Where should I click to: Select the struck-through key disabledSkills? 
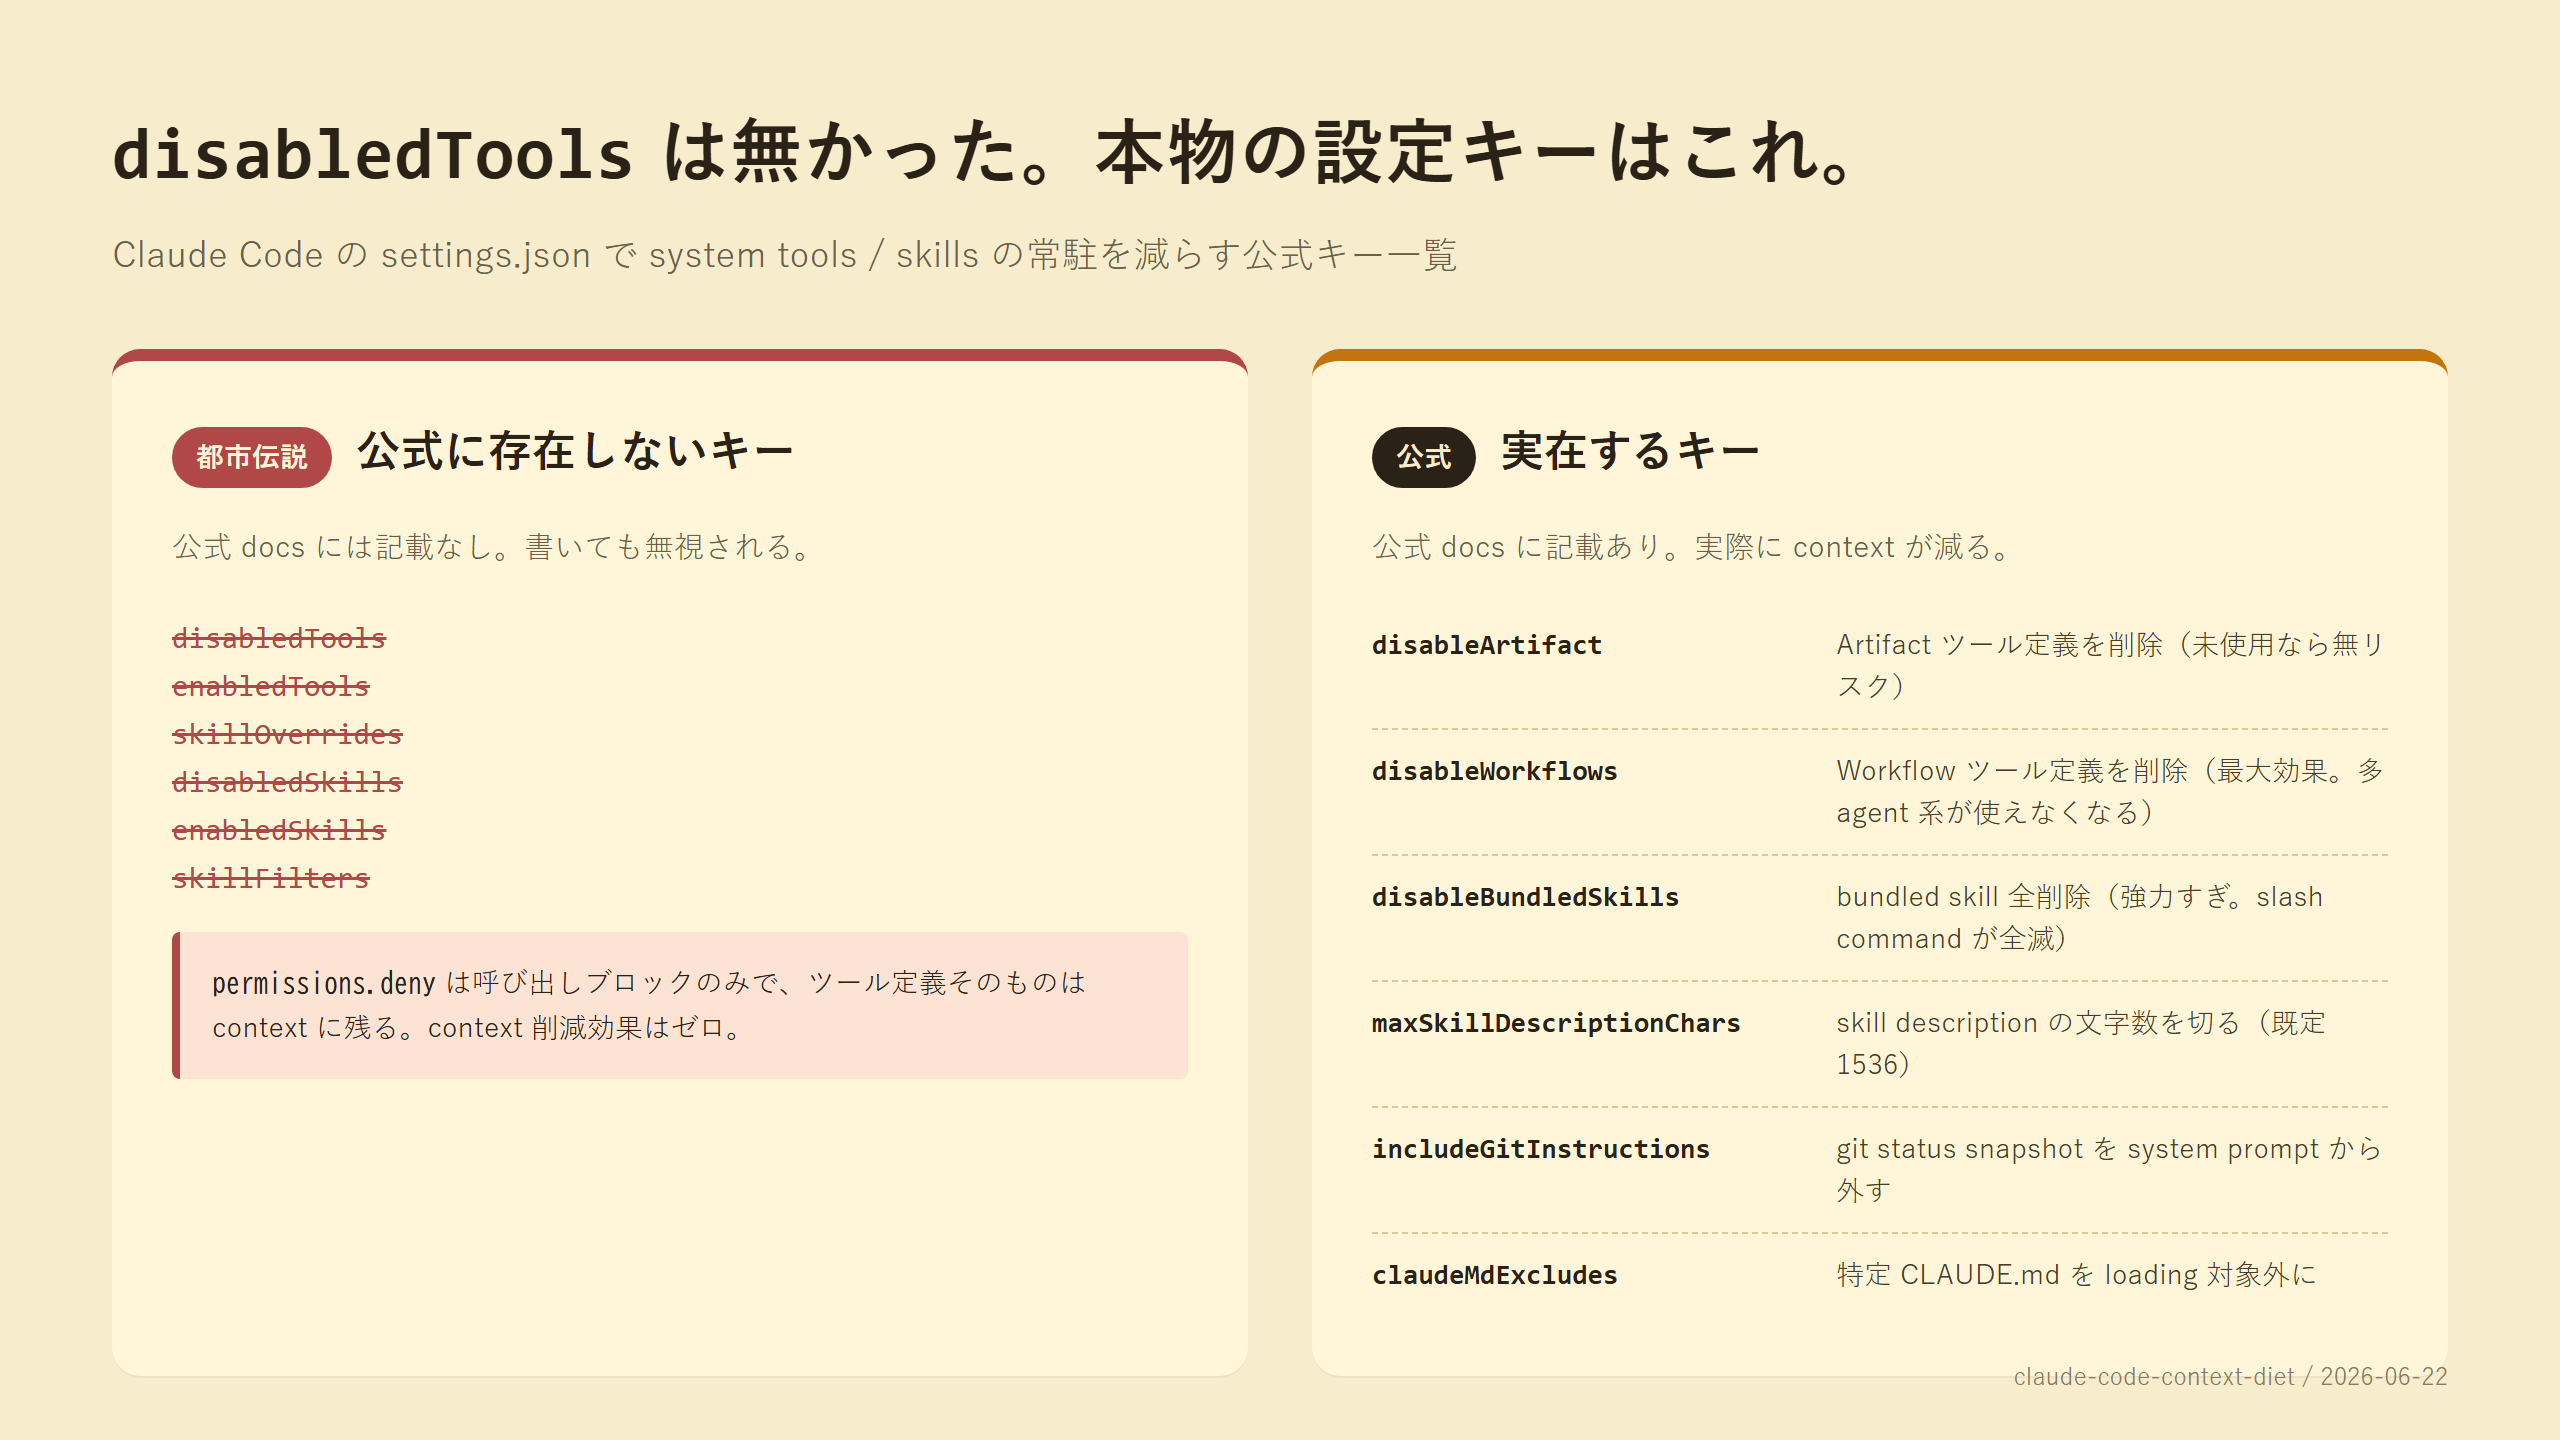(287, 782)
